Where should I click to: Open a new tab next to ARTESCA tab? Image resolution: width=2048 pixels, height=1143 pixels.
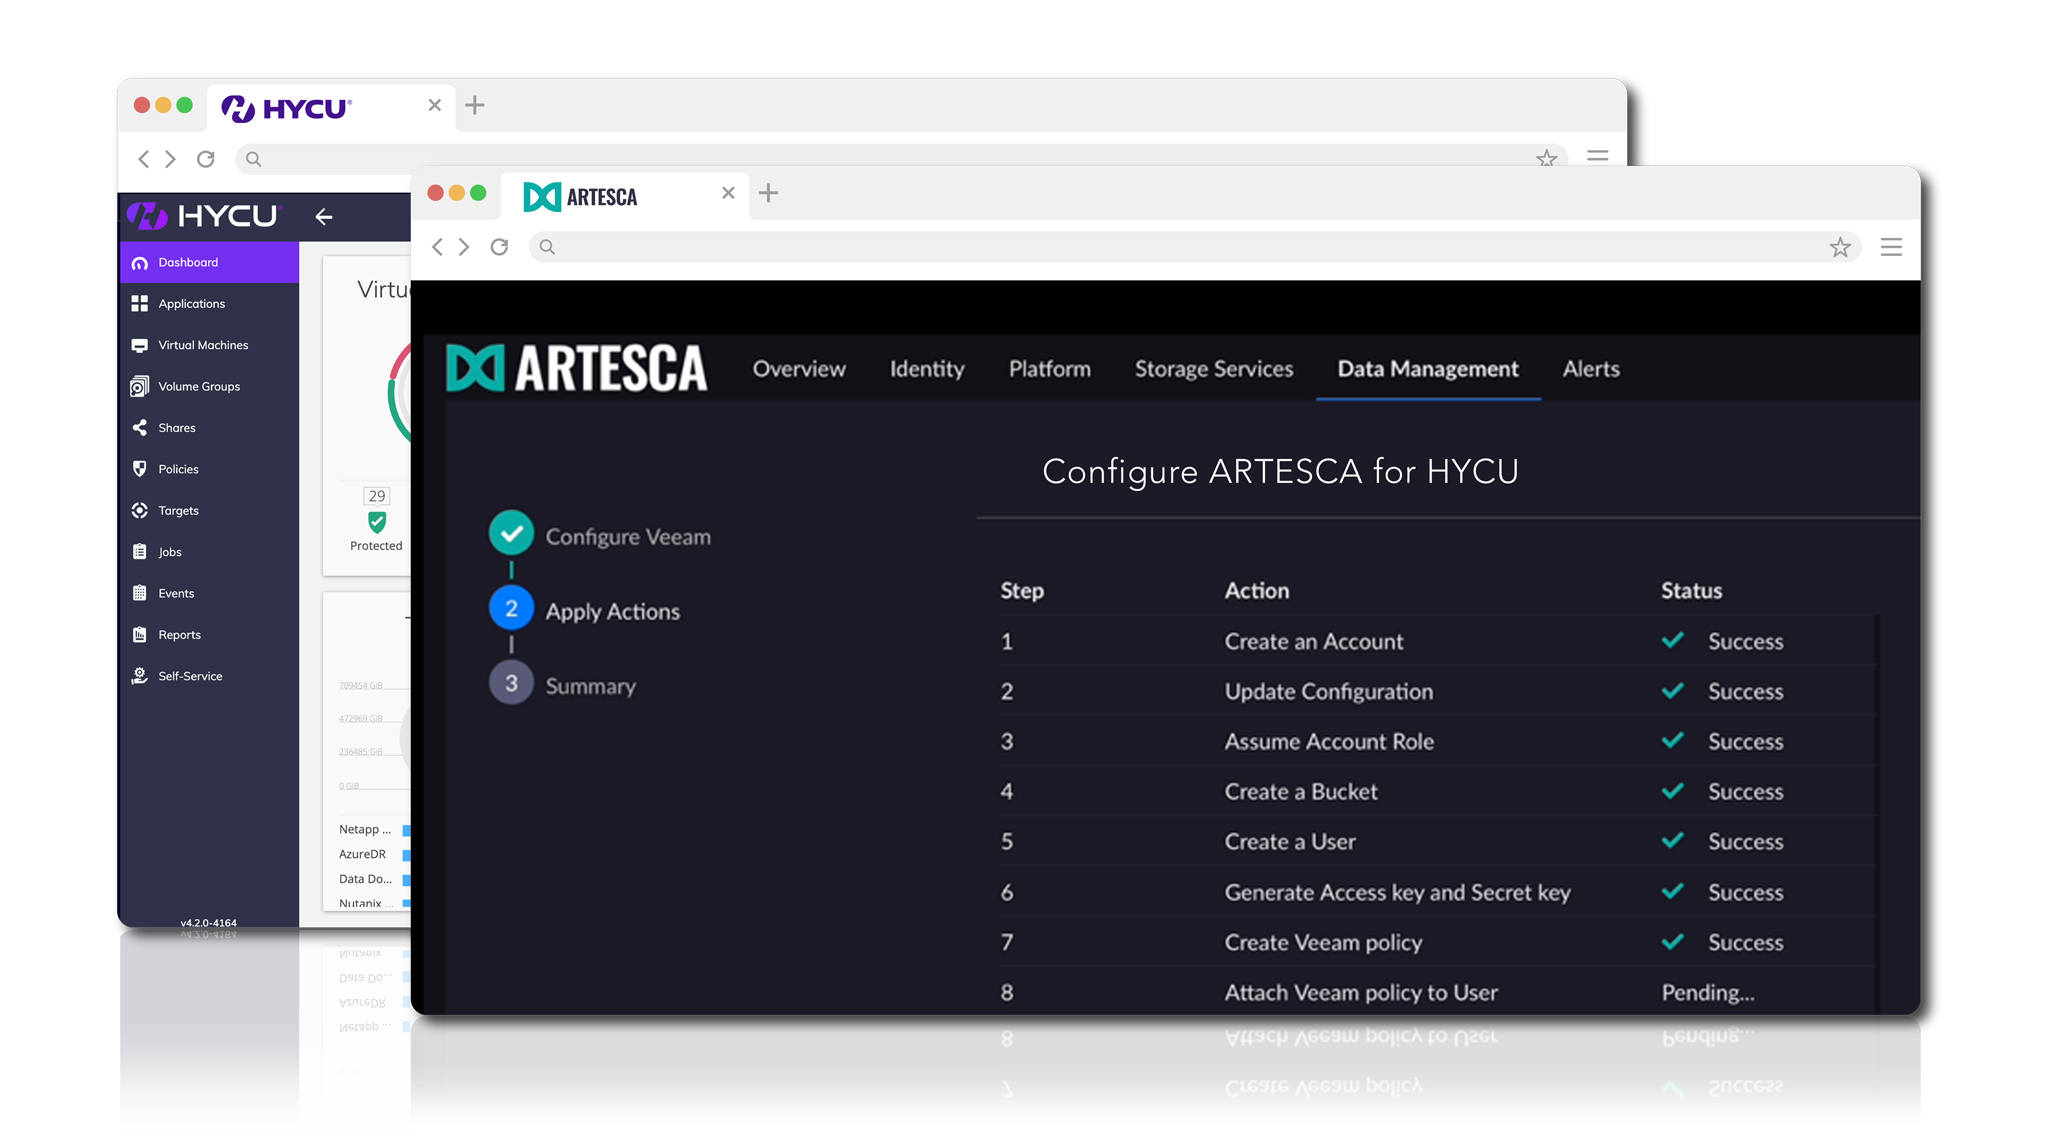pos(768,193)
